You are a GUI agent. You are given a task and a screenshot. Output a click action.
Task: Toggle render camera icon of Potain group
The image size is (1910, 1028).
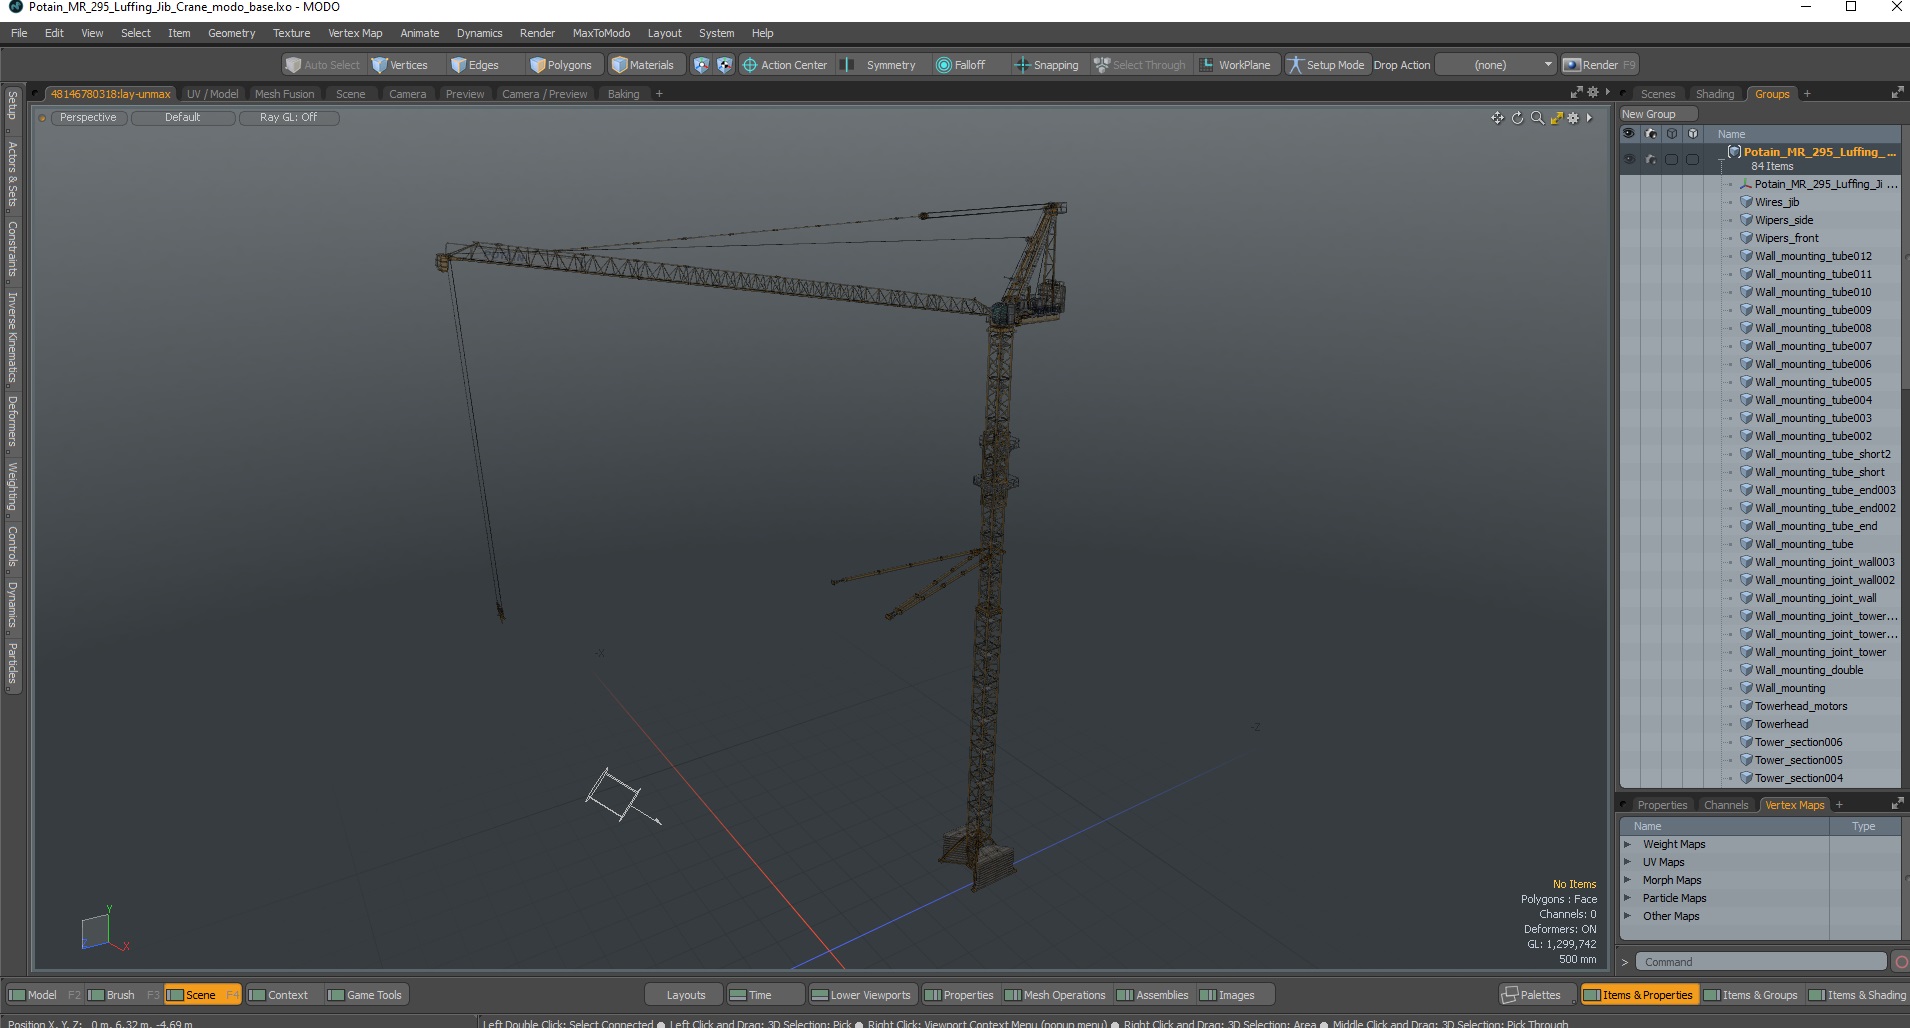[x=1651, y=159]
